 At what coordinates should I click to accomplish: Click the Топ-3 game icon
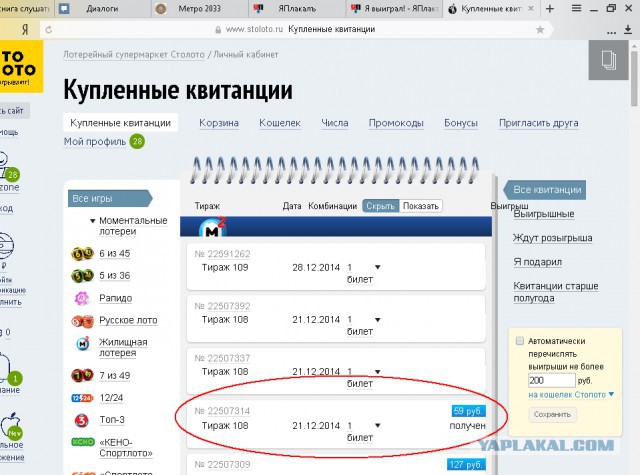coord(82,420)
